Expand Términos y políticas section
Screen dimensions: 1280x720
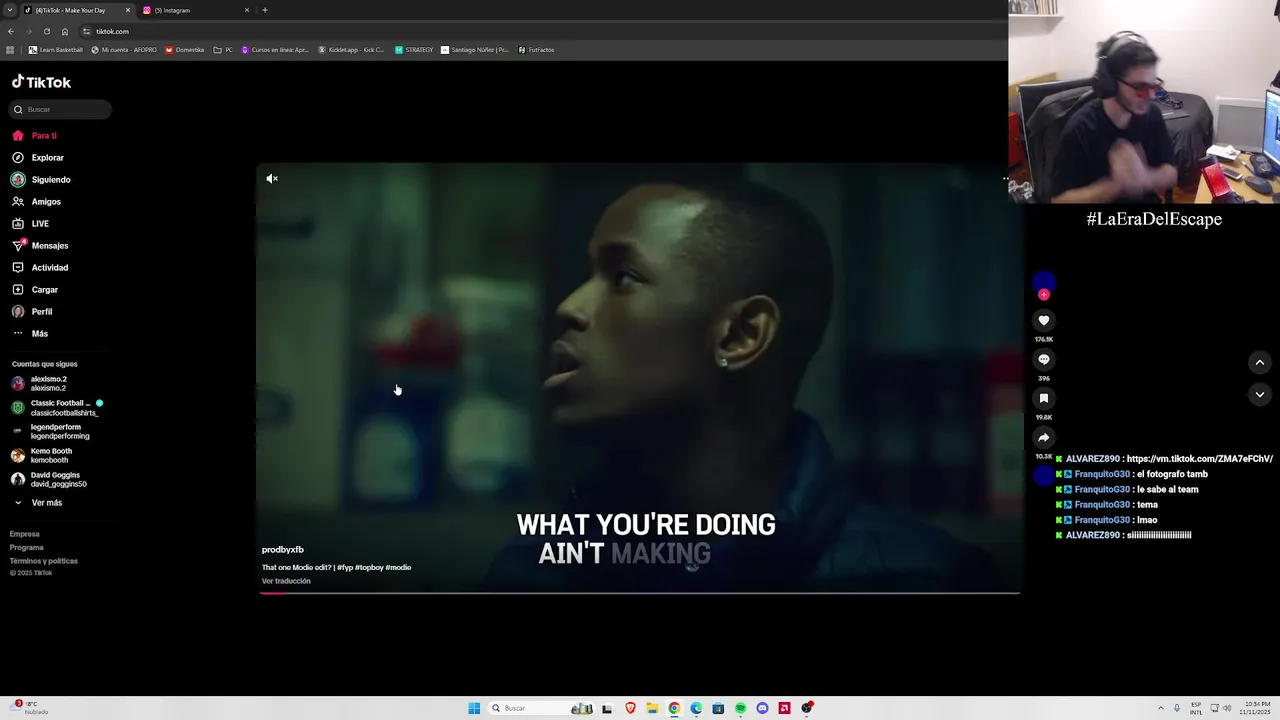44,561
